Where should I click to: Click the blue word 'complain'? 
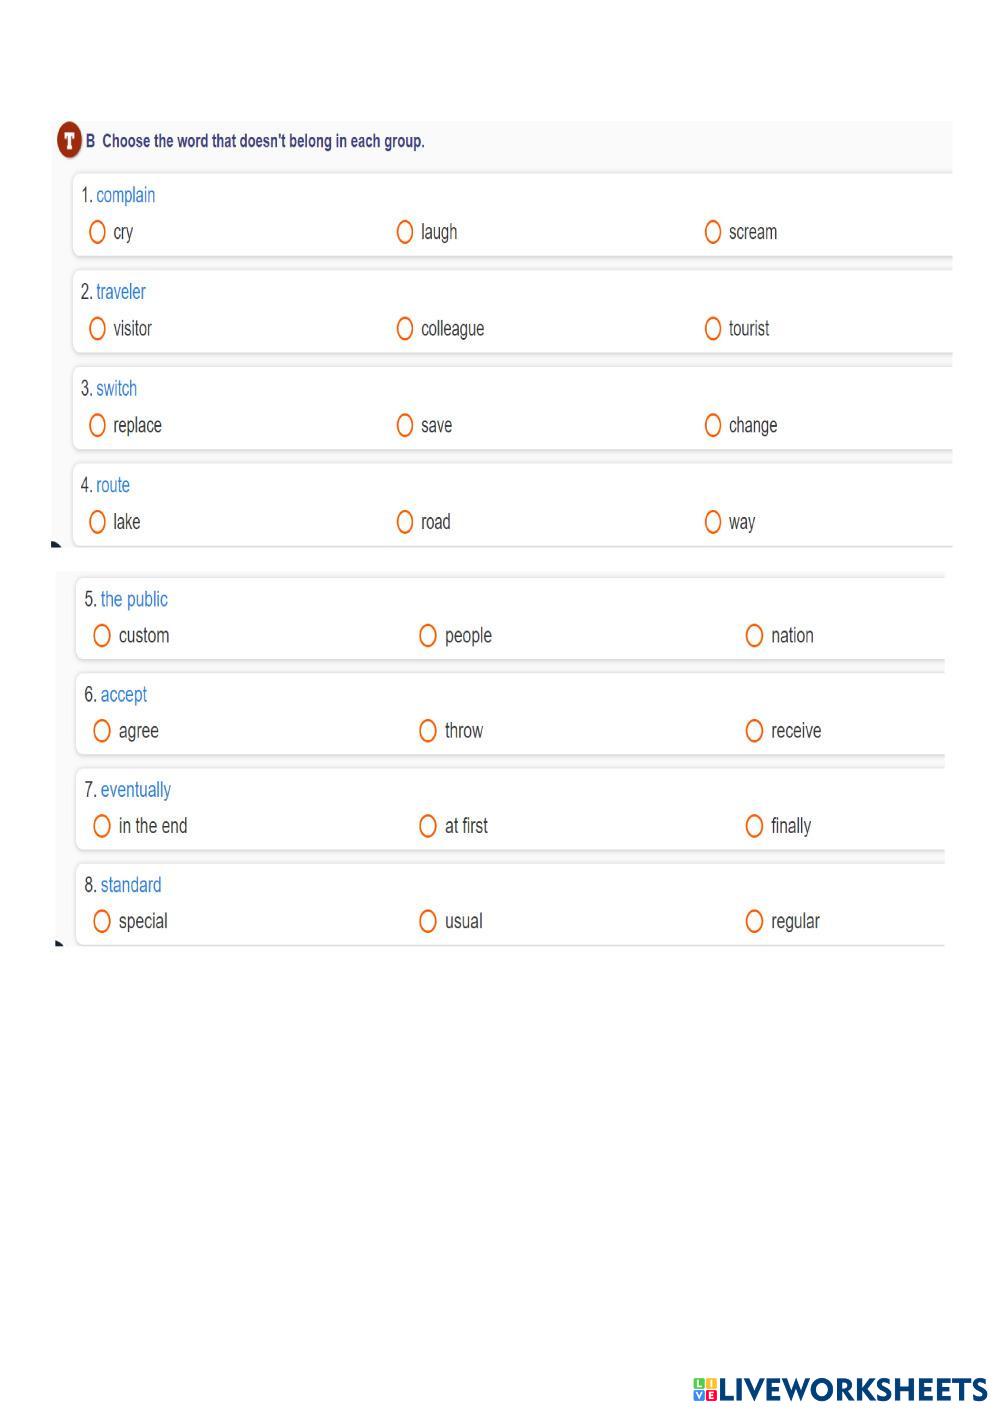point(125,195)
